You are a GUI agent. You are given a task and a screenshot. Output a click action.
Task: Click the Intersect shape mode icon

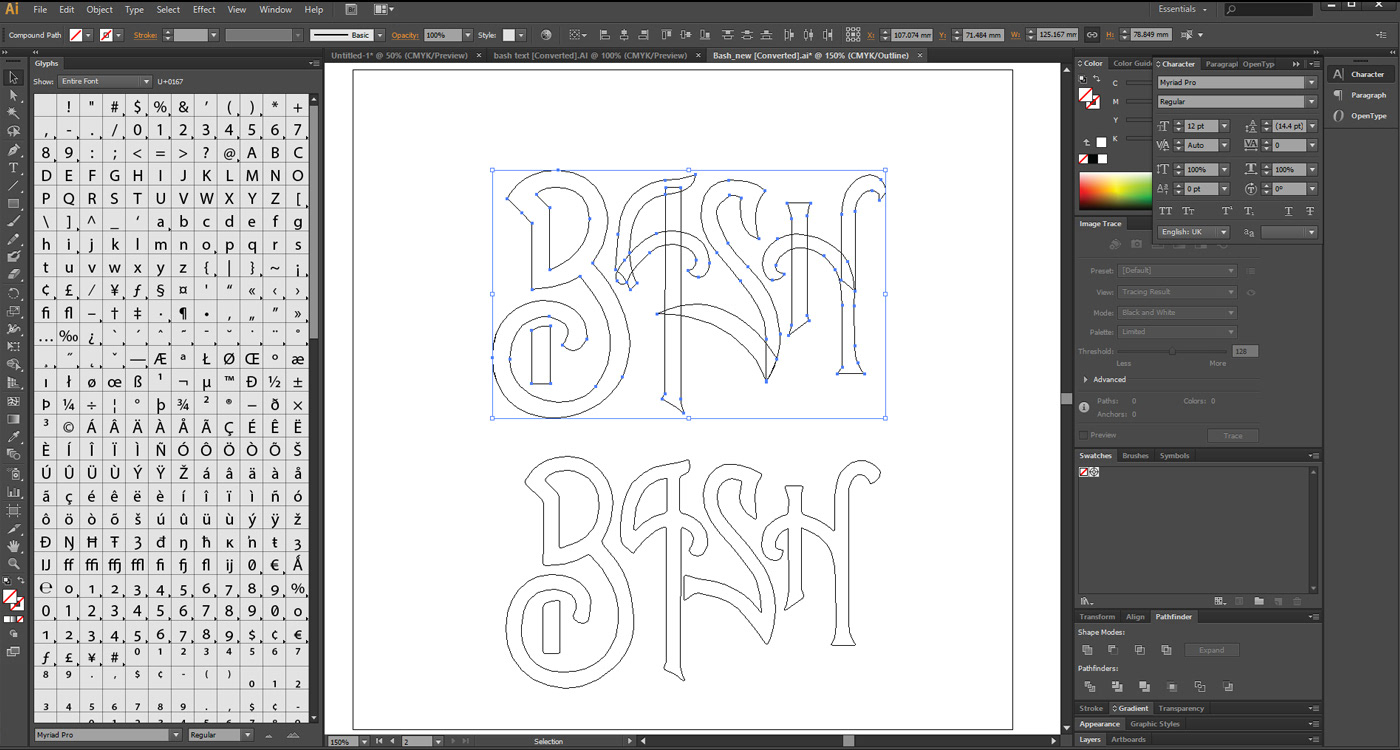click(x=1141, y=649)
